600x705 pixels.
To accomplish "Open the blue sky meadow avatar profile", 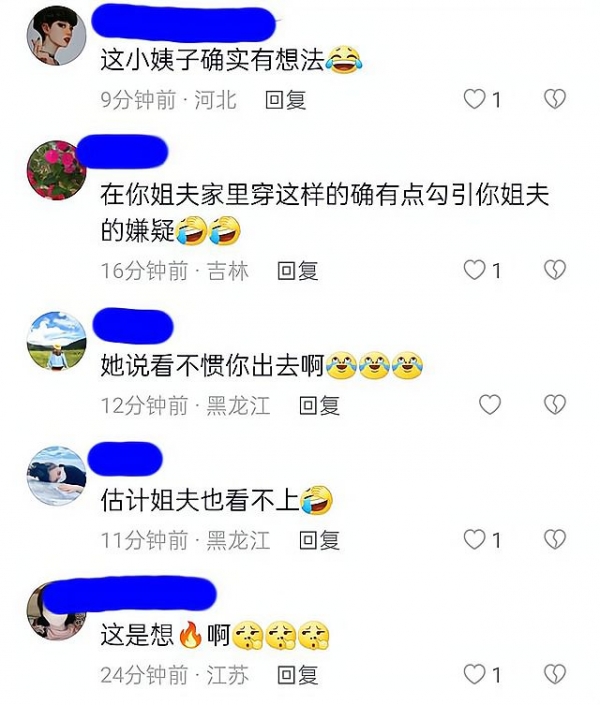I will tap(57, 340).
